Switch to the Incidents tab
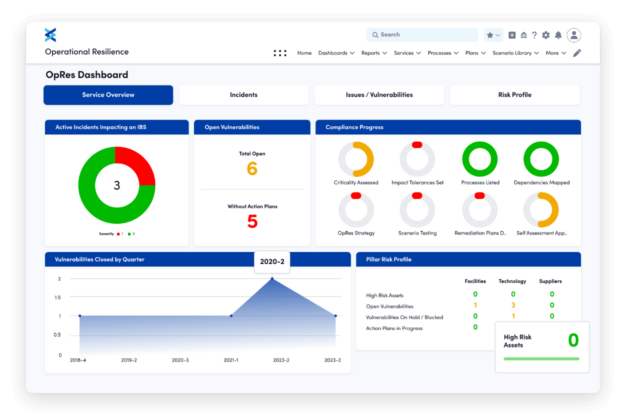Image resolution: width=626 pixels, height=417 pixels. tap(244, 95)
